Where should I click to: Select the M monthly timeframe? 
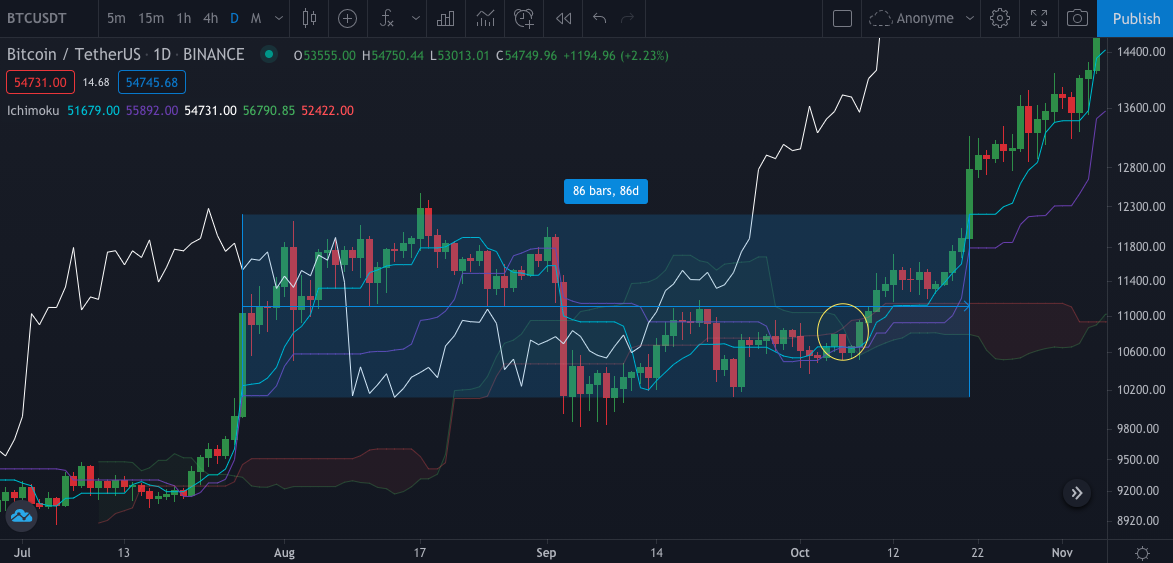(256, 19)
